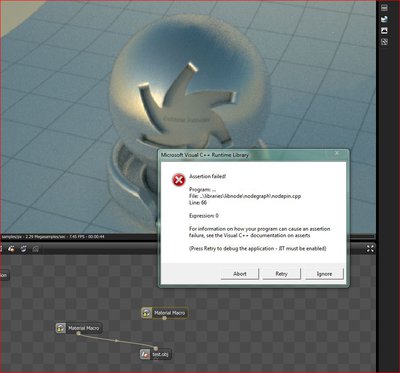Click the node graph icon in right sidebar
This screenshot has width=400, height=373.
pyautogui.click(x=384, y=42)
